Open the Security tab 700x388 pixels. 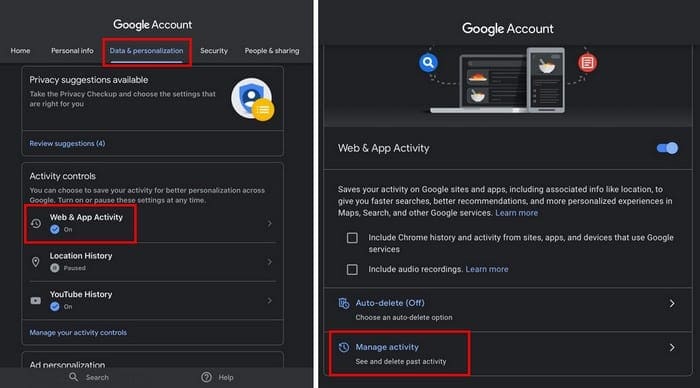(214, 51)
